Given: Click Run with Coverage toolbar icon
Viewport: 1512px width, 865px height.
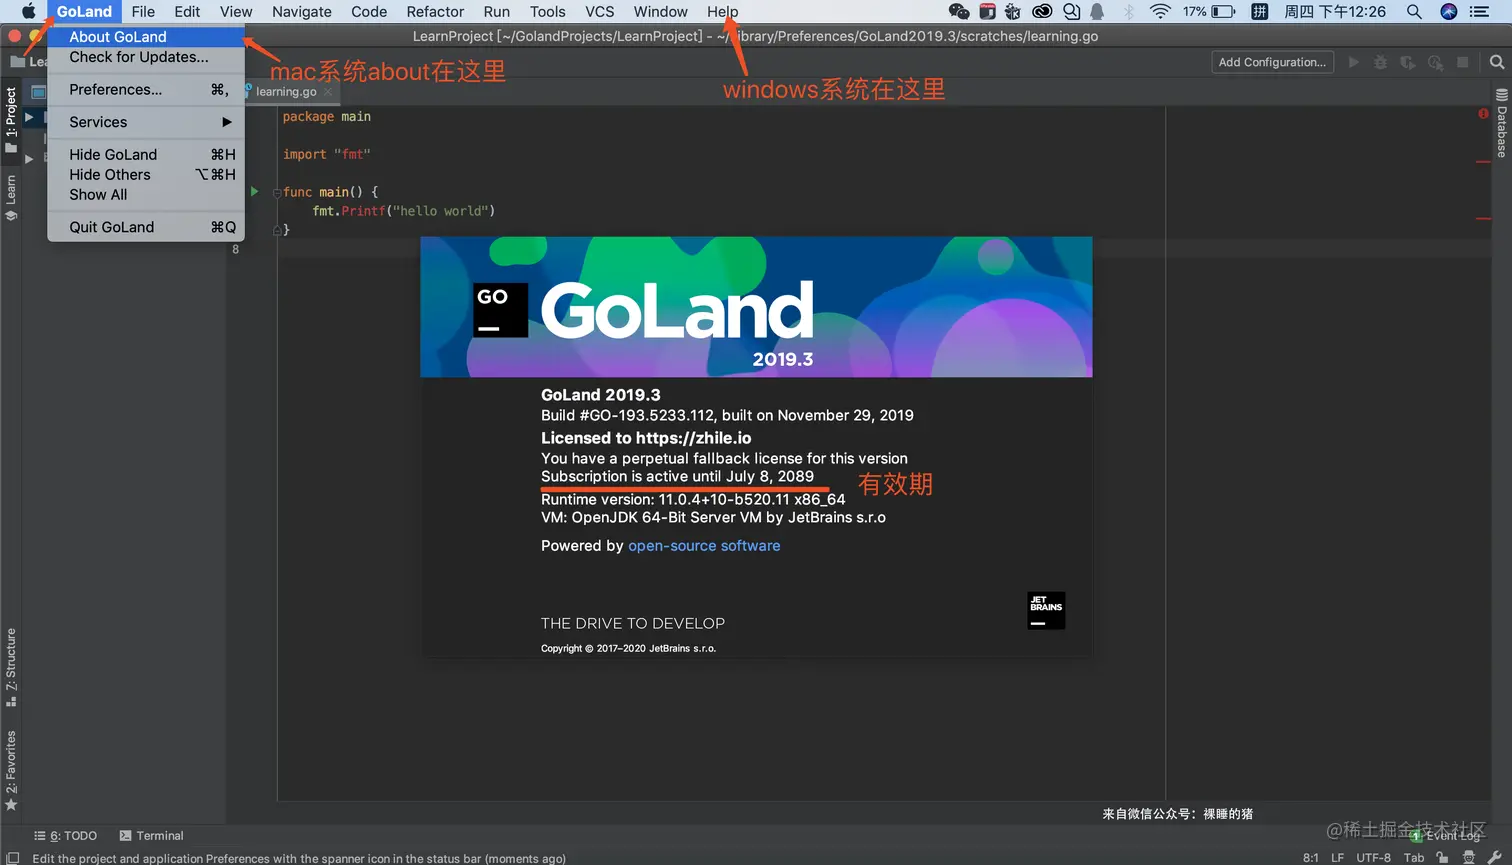Looking at the screenshot, I should (1407, 62).
